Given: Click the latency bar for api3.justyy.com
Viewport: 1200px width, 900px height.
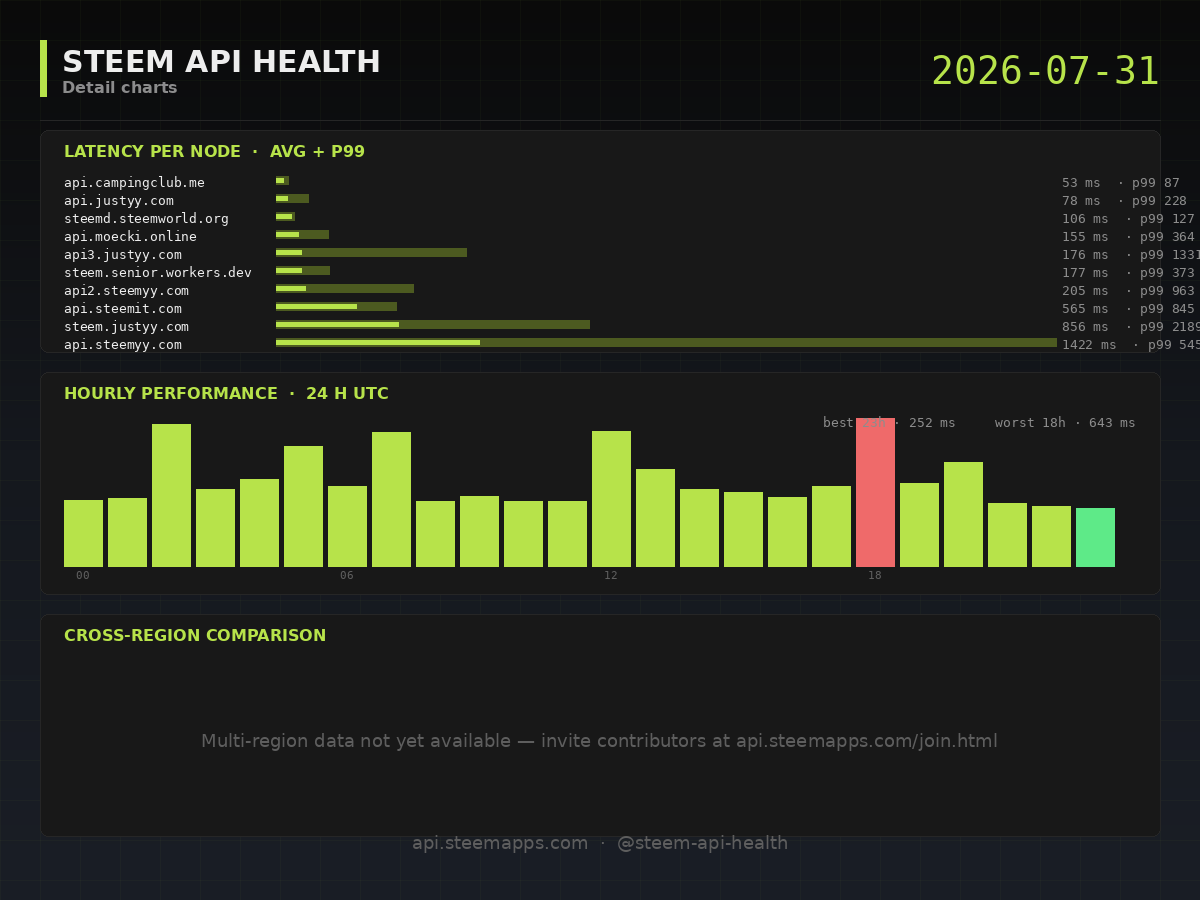Looking at the screenshot, I should tap(371, 252).
